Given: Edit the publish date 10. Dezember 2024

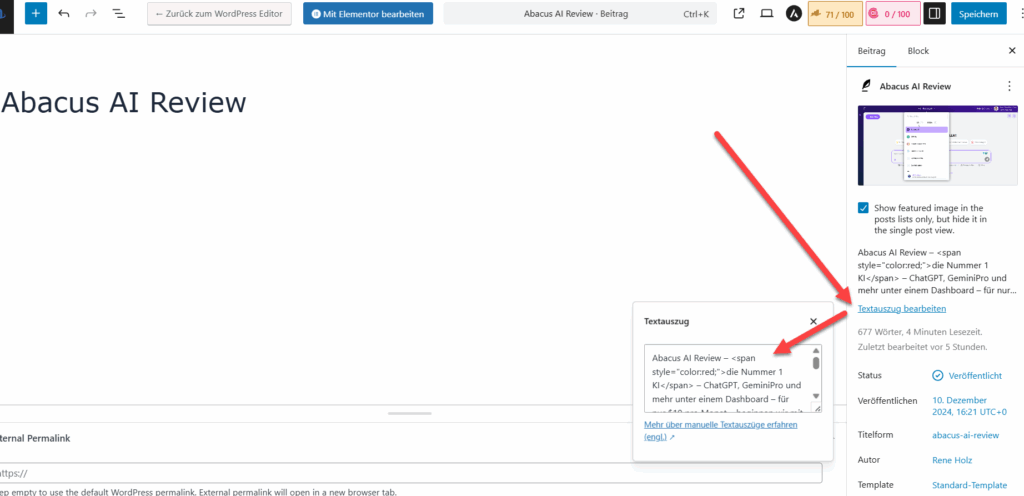Looking at the screenshot, I should pyautogui.click(x=969, y=406).
